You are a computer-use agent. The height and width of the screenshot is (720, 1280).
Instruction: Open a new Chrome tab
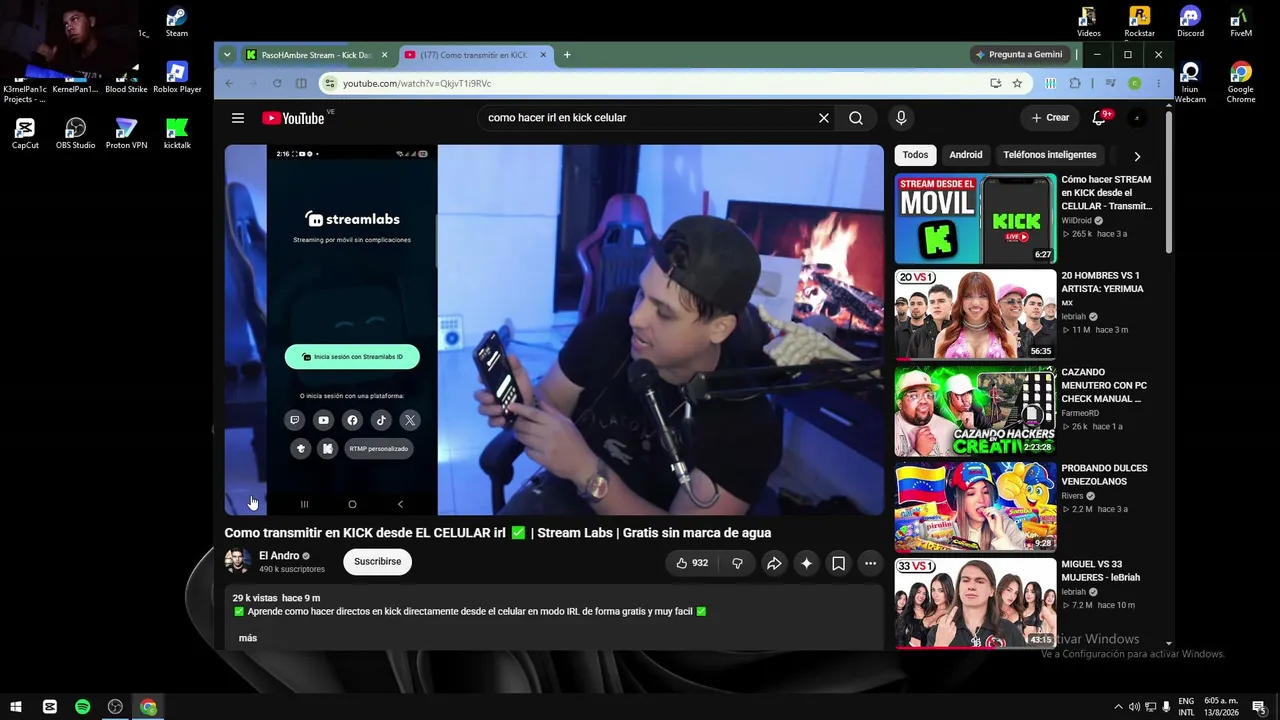click(x=567, y=55)
